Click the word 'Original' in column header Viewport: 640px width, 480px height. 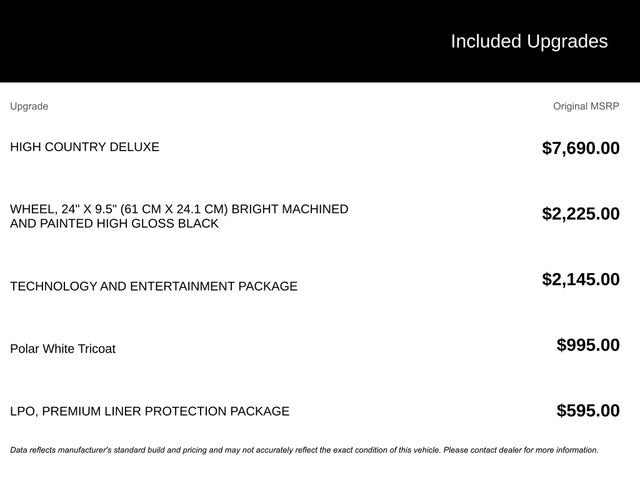tap(570, 106)
